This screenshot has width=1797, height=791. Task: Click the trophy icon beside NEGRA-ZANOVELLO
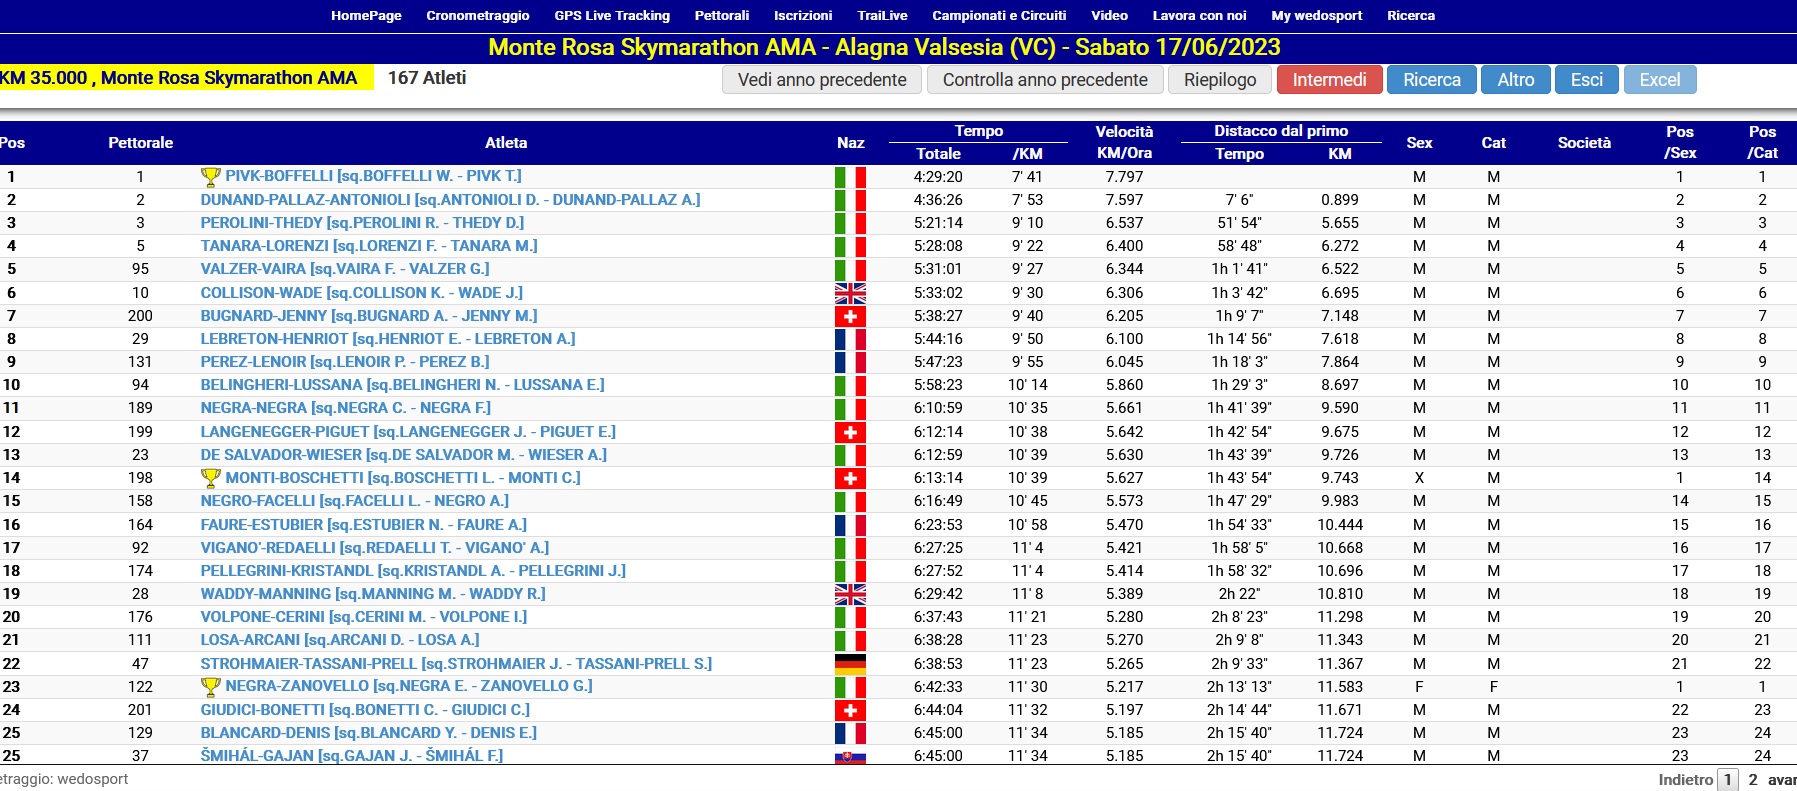click(210, 687)
